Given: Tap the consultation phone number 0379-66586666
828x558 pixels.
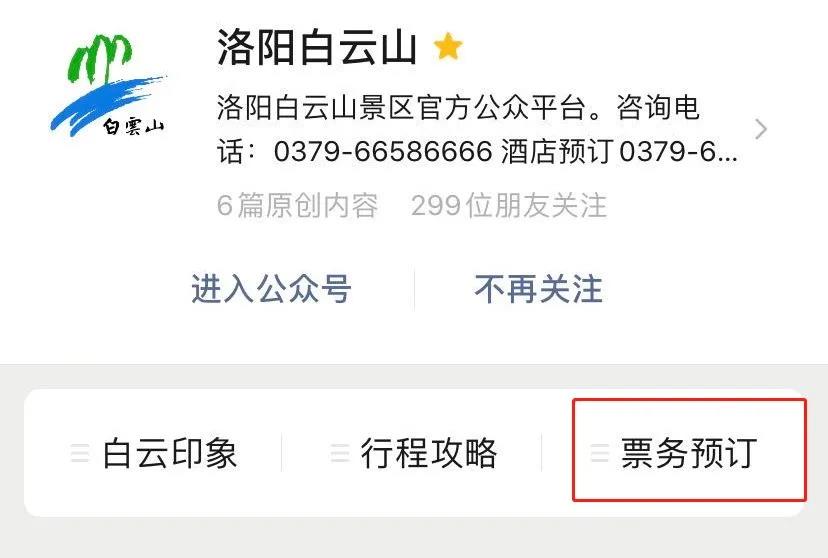Looking at the screenshot, I should (x=383, y=152).
